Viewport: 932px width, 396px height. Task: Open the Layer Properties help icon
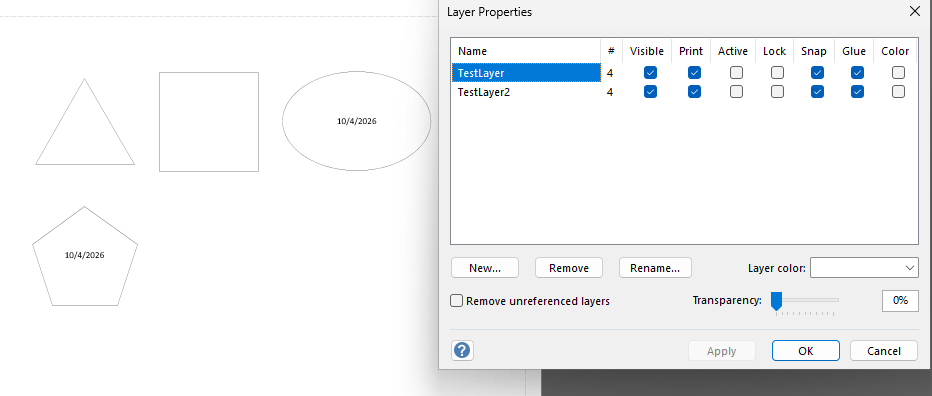point(462,351)
